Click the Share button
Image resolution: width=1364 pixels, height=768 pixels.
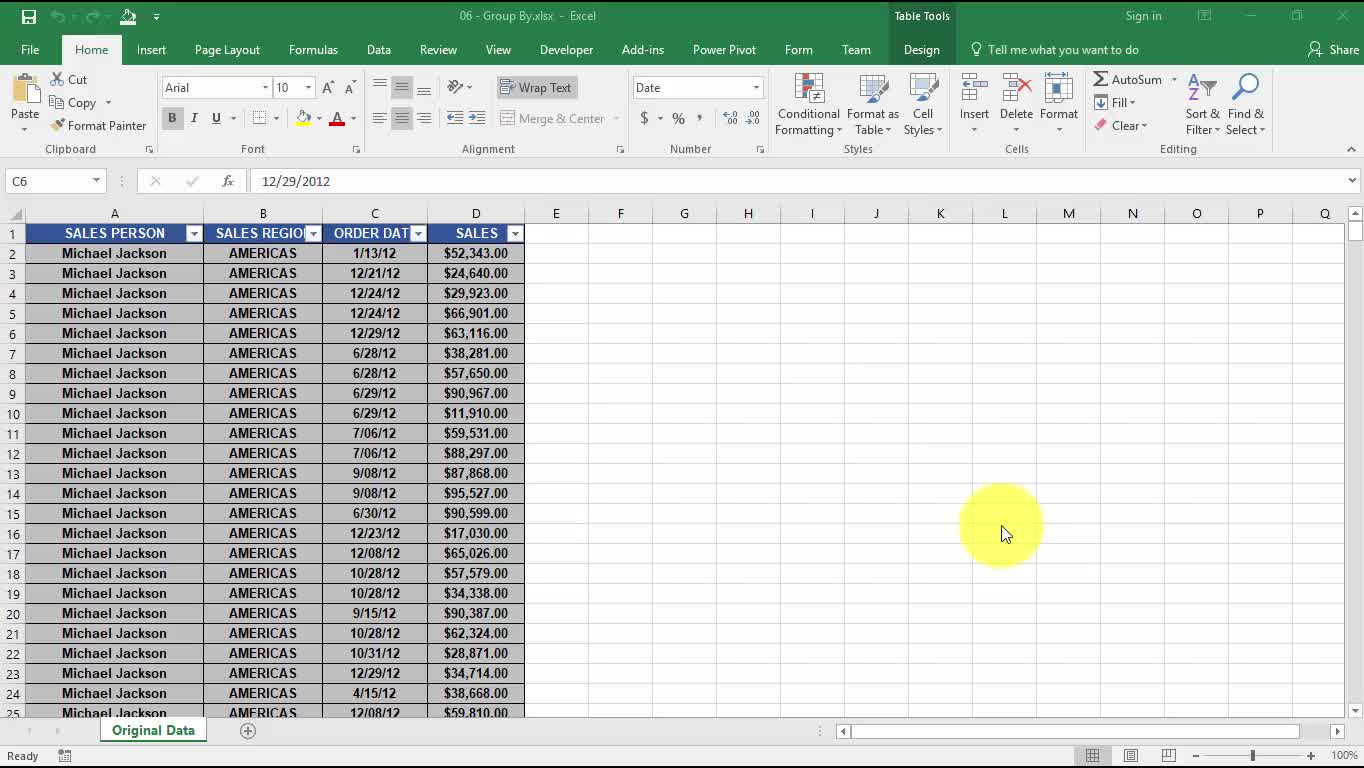coord(1333,50)
